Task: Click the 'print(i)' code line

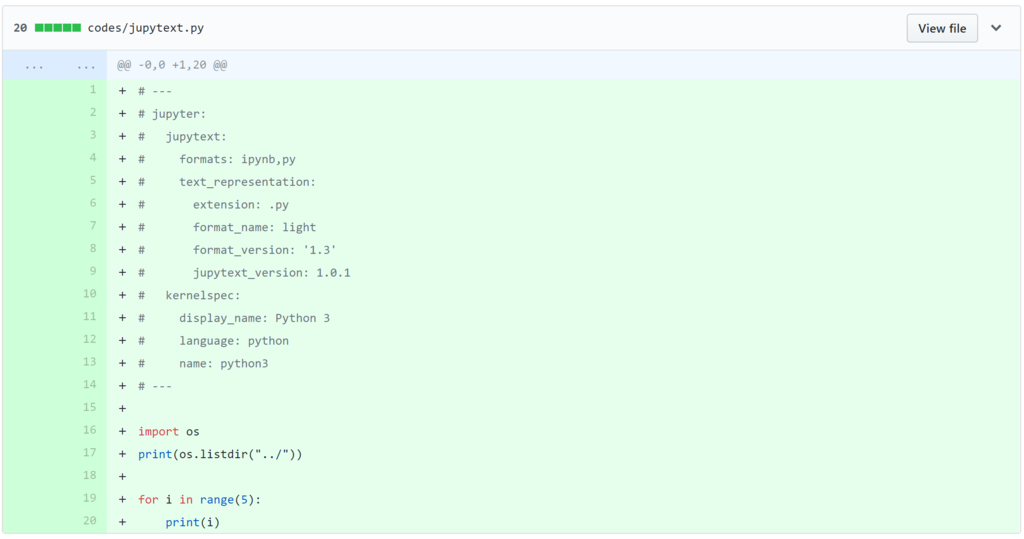Action: (193, 523)
